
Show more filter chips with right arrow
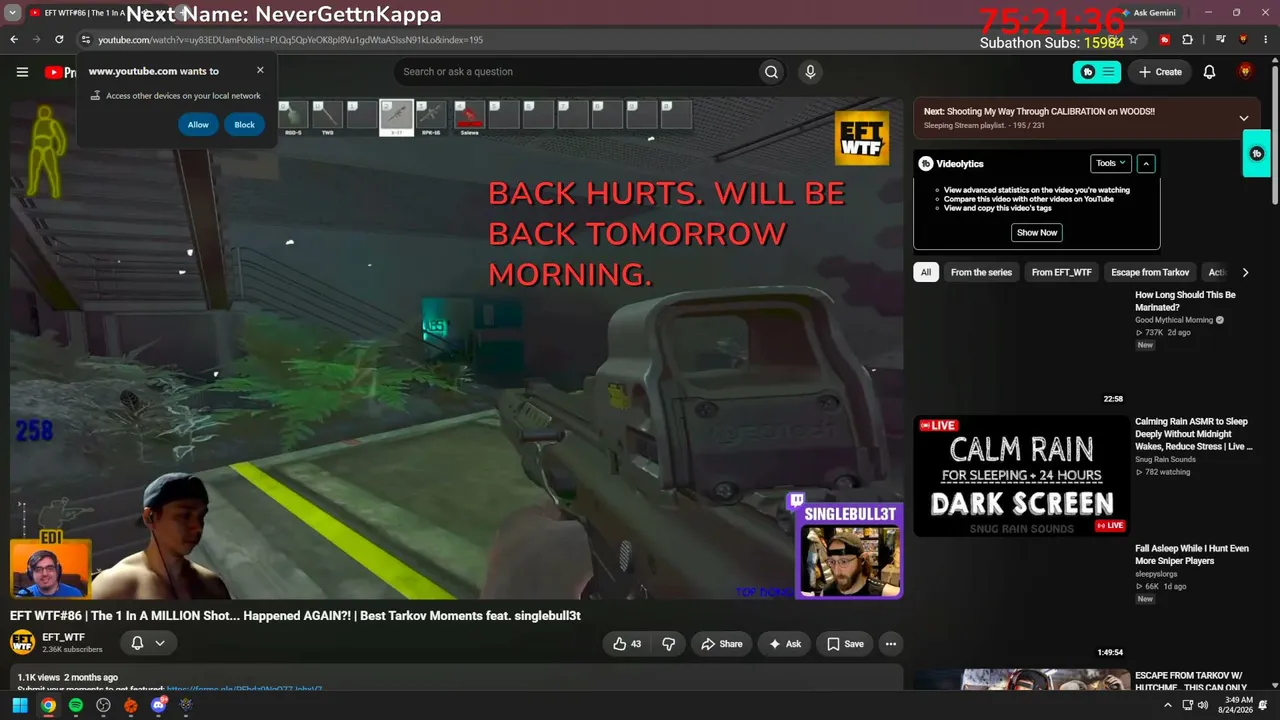coord(1245,272)
